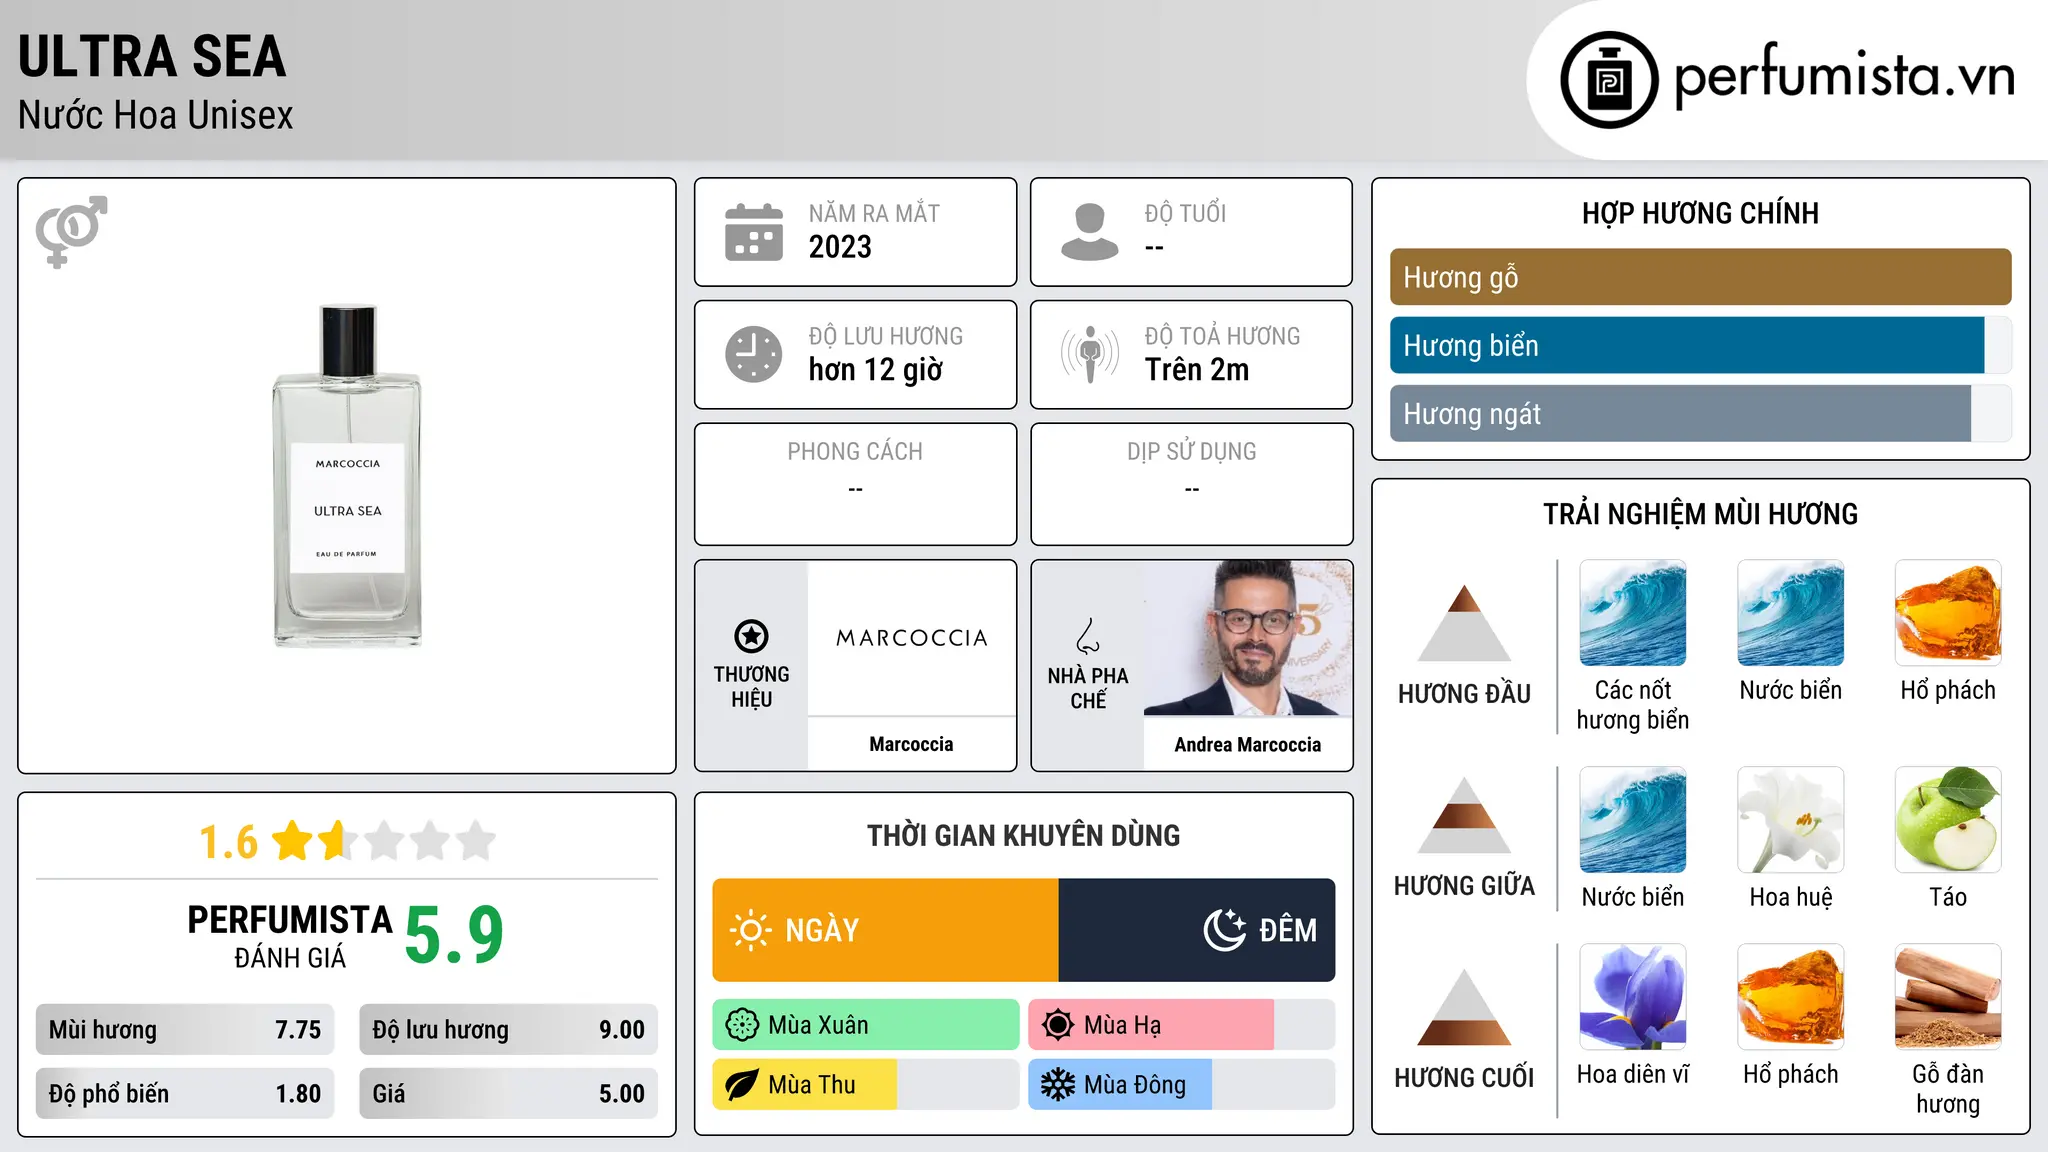
Task: Select the Hoa diên vĩ note image
Action: point(1632,997)
